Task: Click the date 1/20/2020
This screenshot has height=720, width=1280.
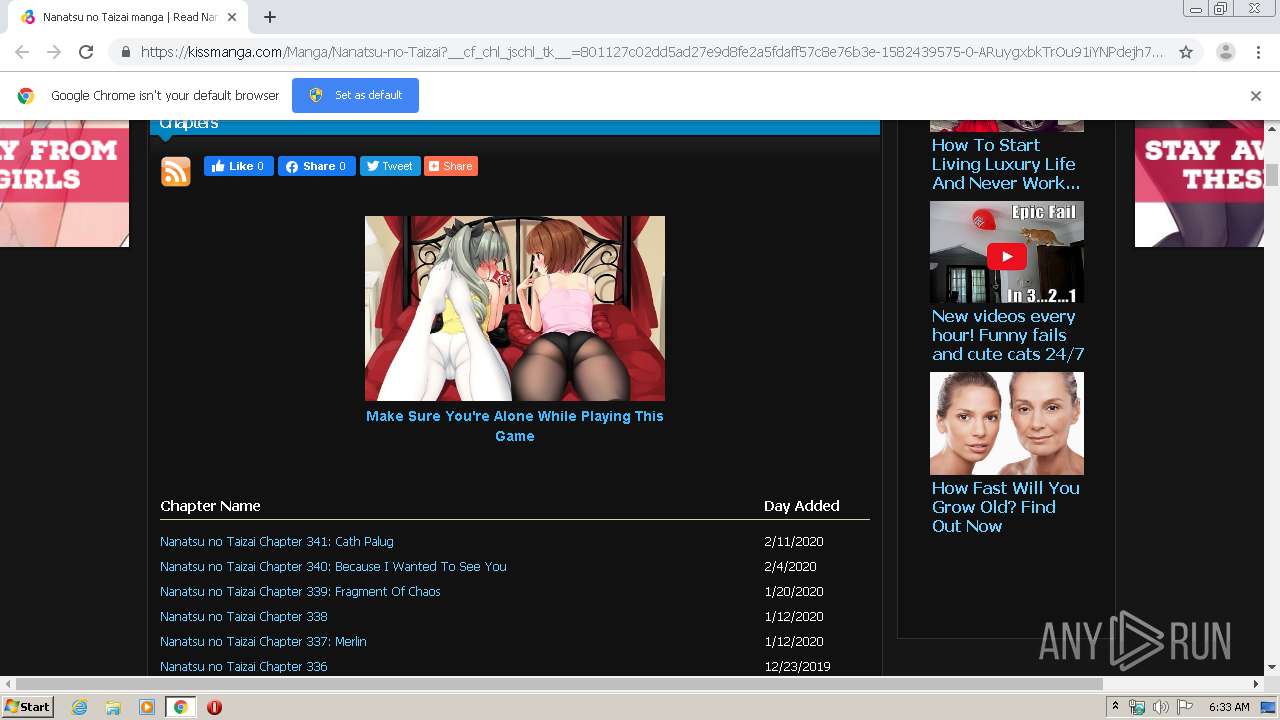Action: [794, 591]
